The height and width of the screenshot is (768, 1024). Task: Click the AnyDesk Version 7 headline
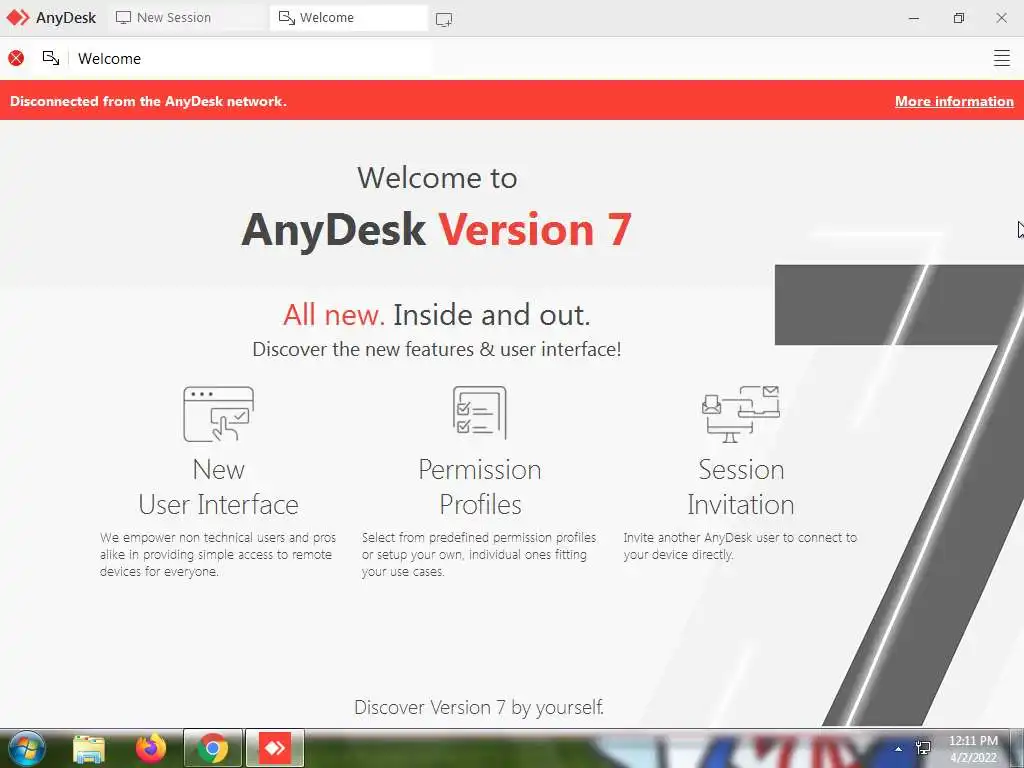point(436,230)
